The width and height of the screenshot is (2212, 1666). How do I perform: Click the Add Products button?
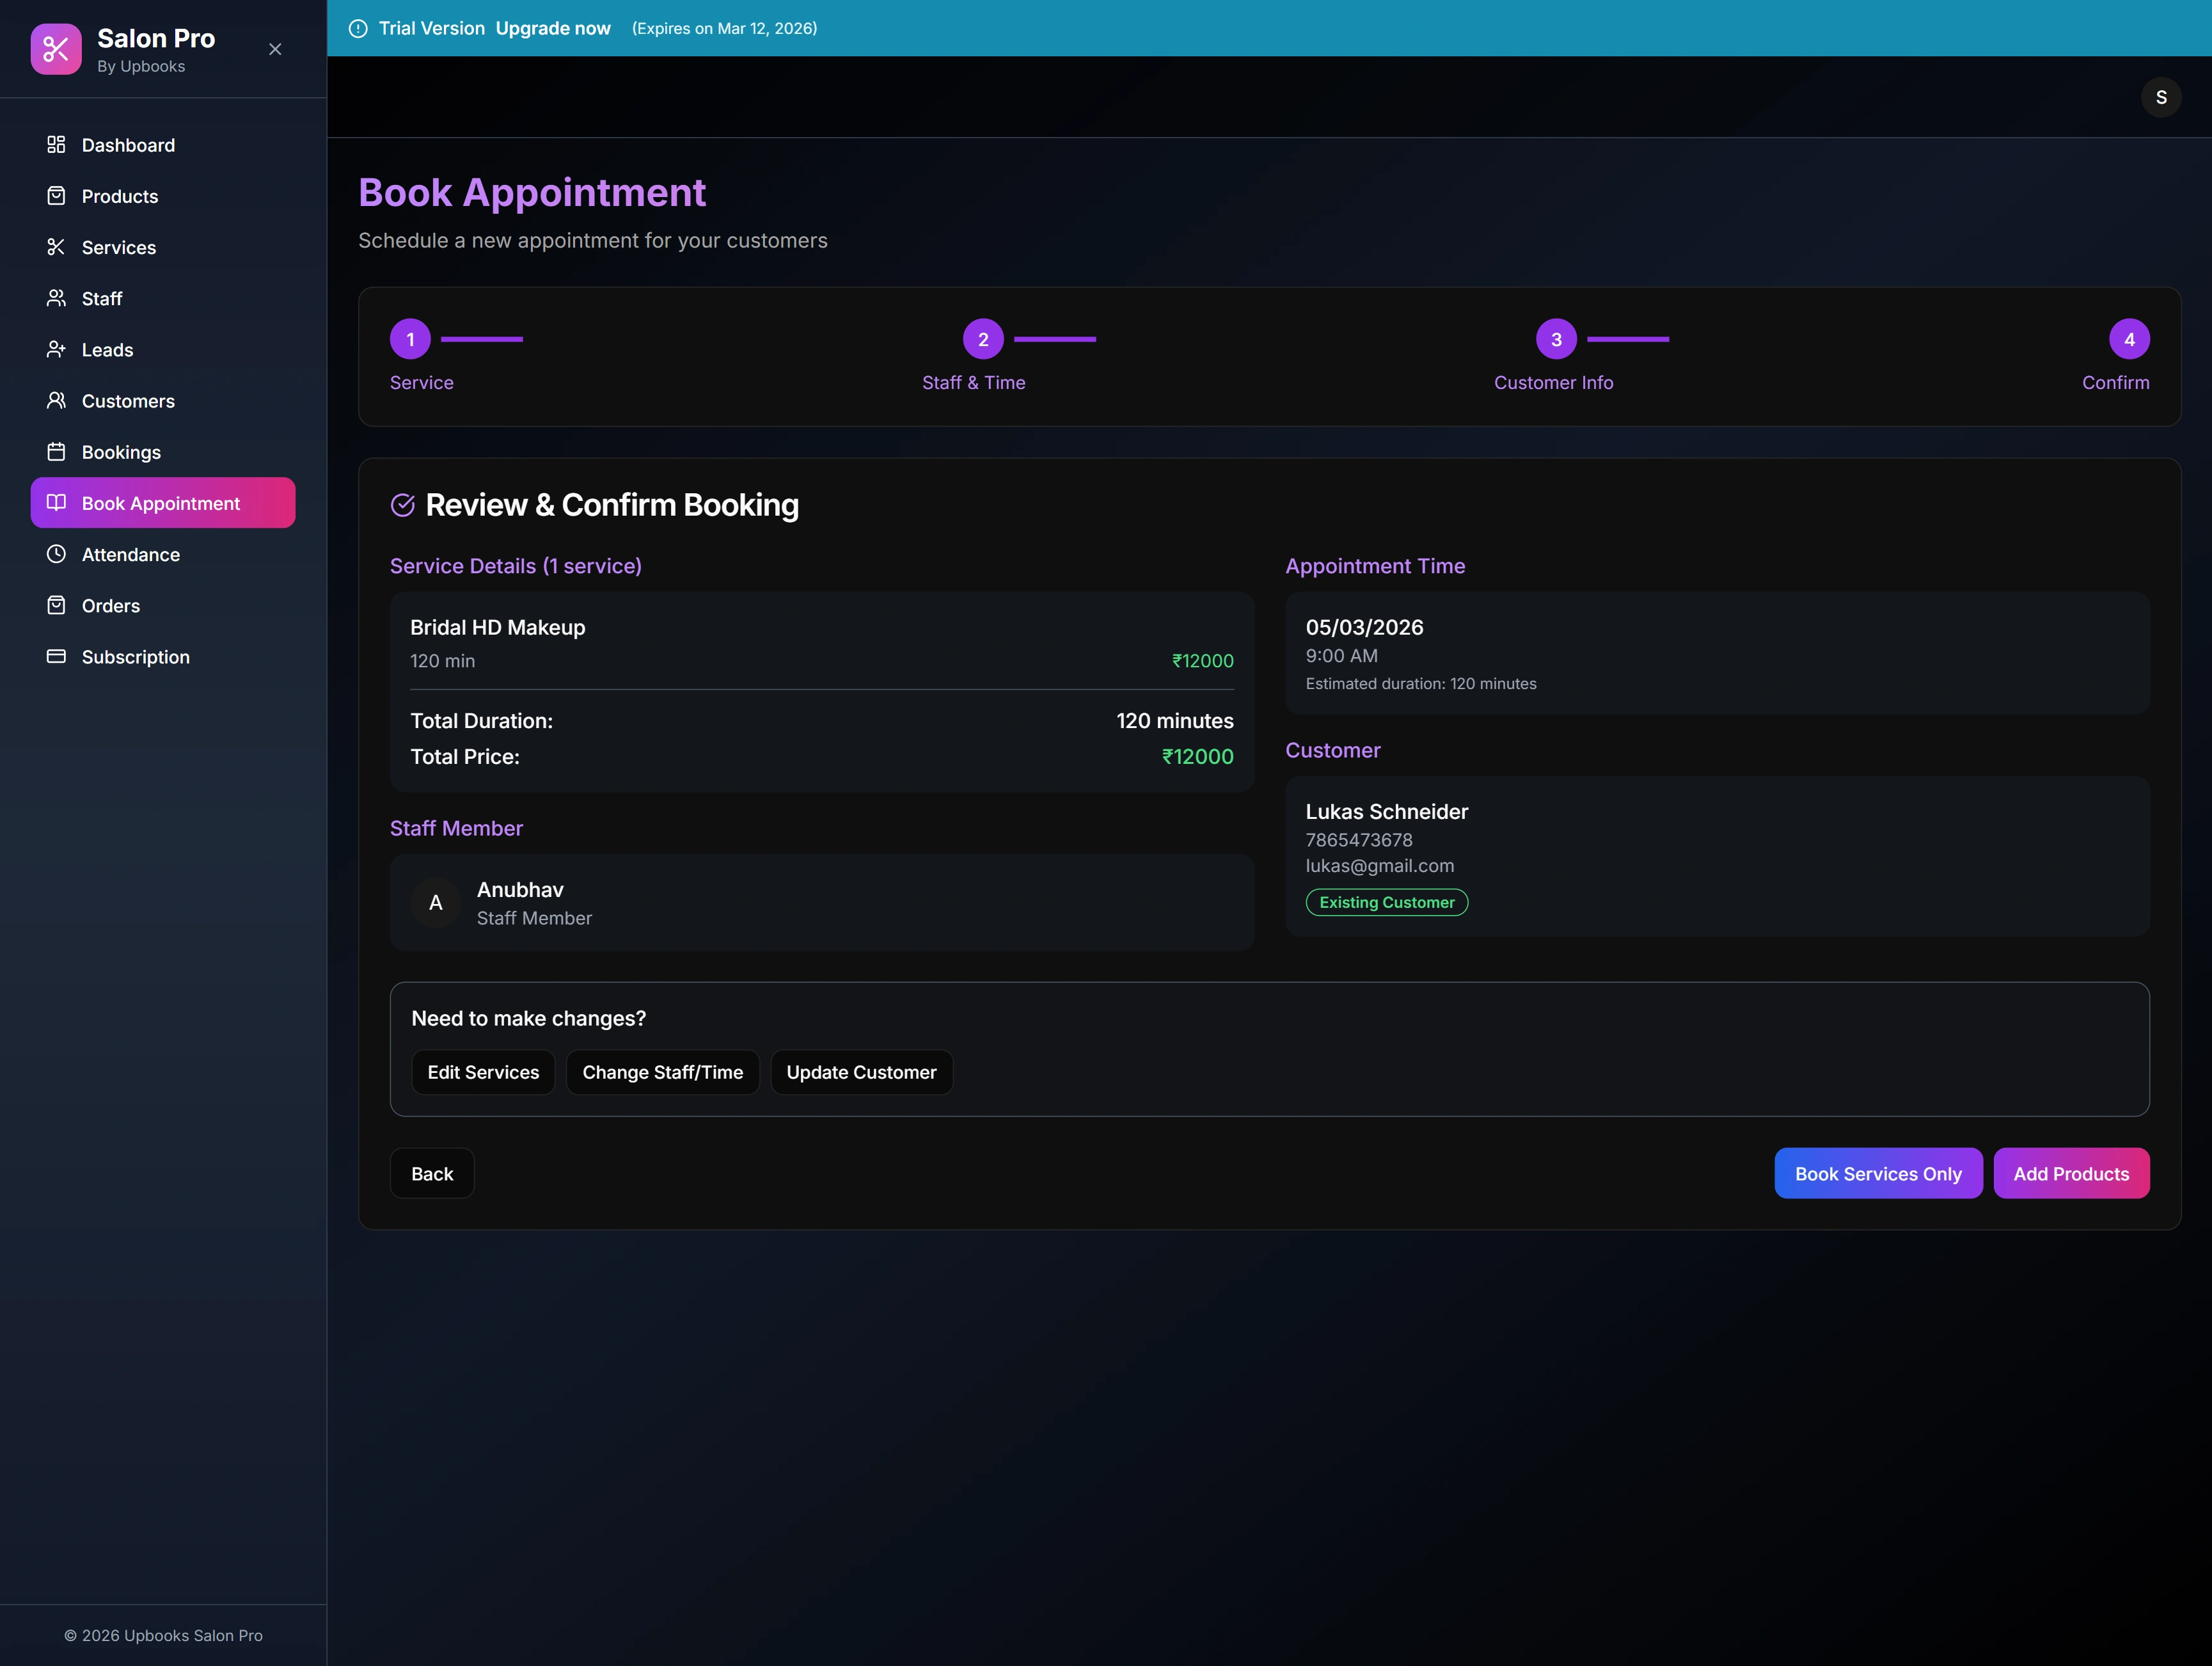point(2071,1173)
